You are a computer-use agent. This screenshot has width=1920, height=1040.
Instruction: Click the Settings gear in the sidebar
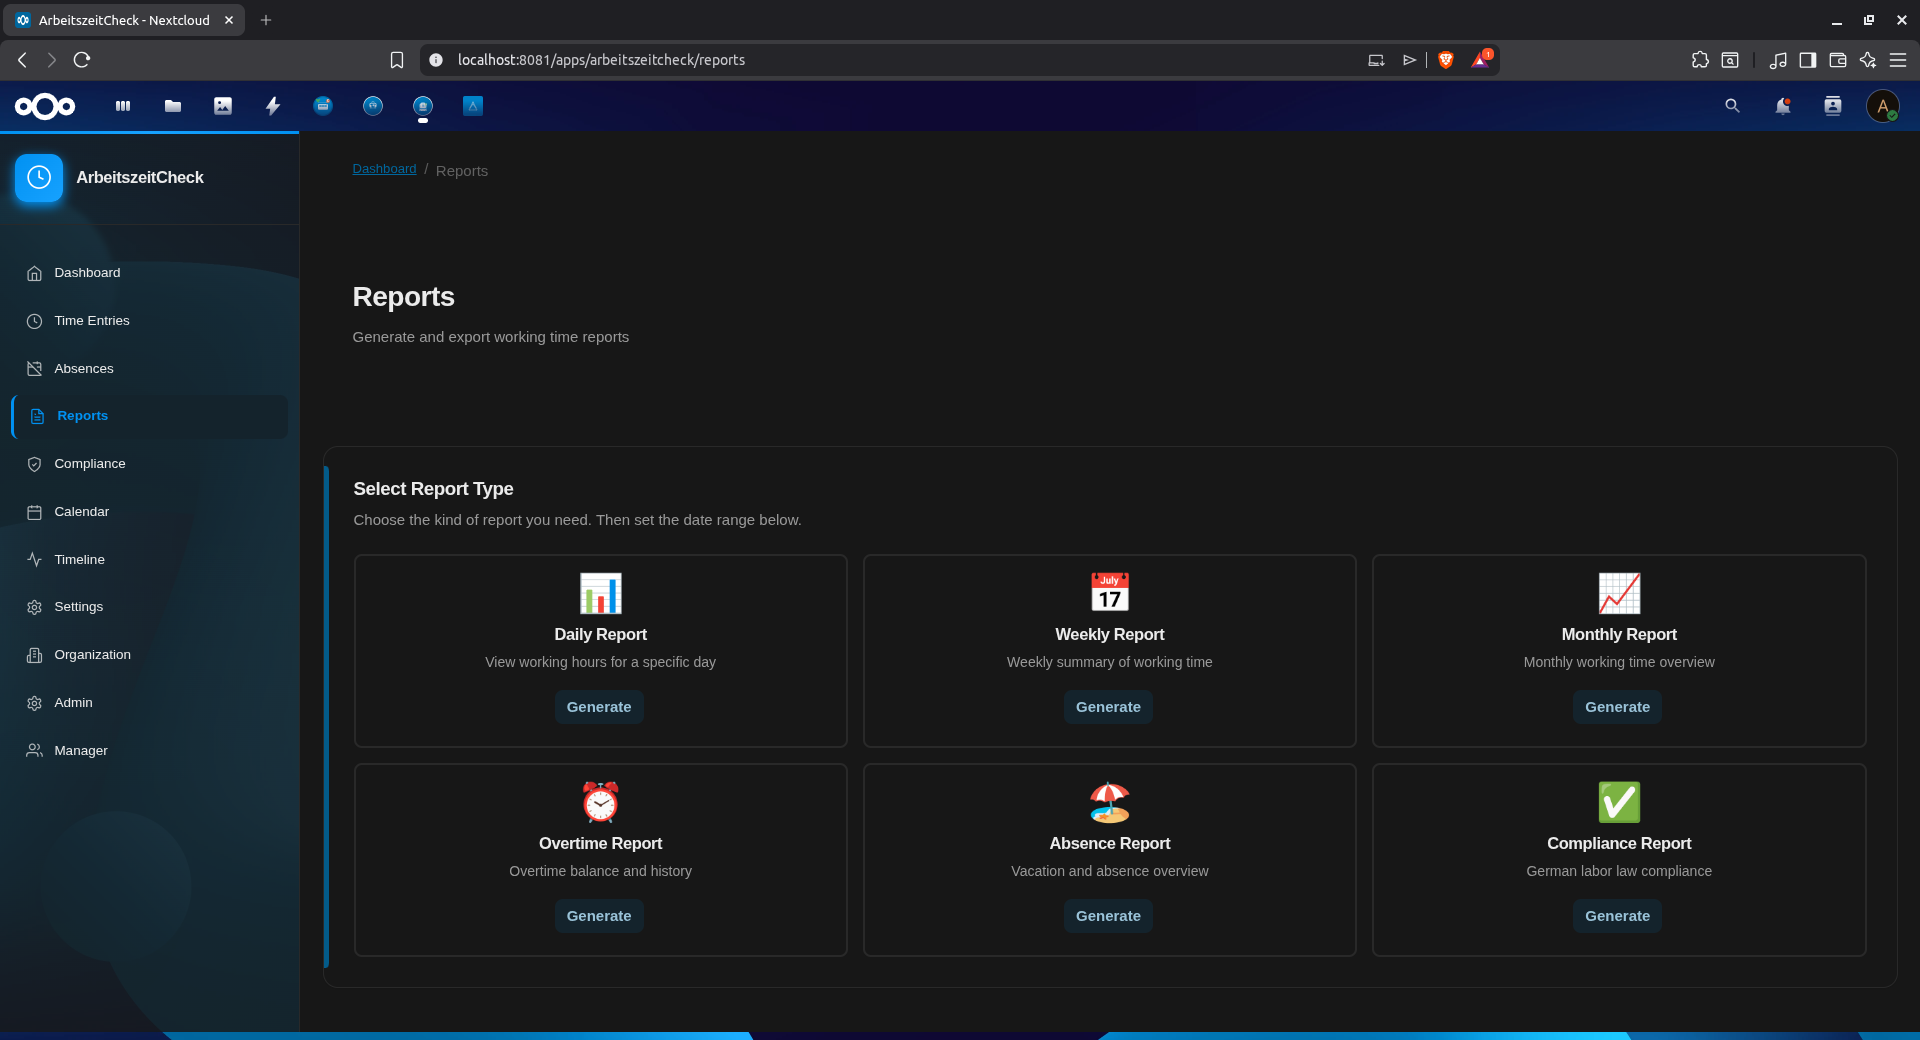click(34, 606)
